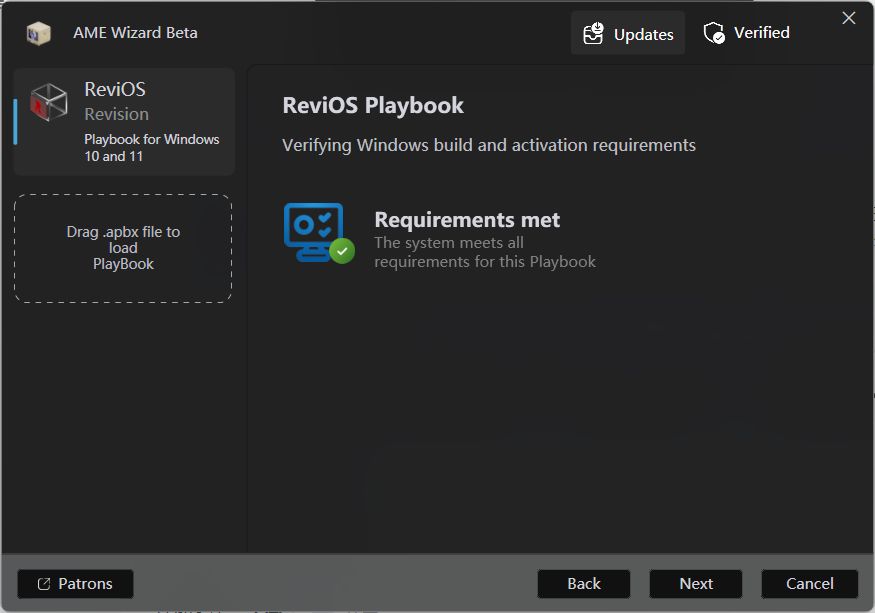Click the ReviOS cube icon
875x613 pixels.
click(x=49, y=102)
